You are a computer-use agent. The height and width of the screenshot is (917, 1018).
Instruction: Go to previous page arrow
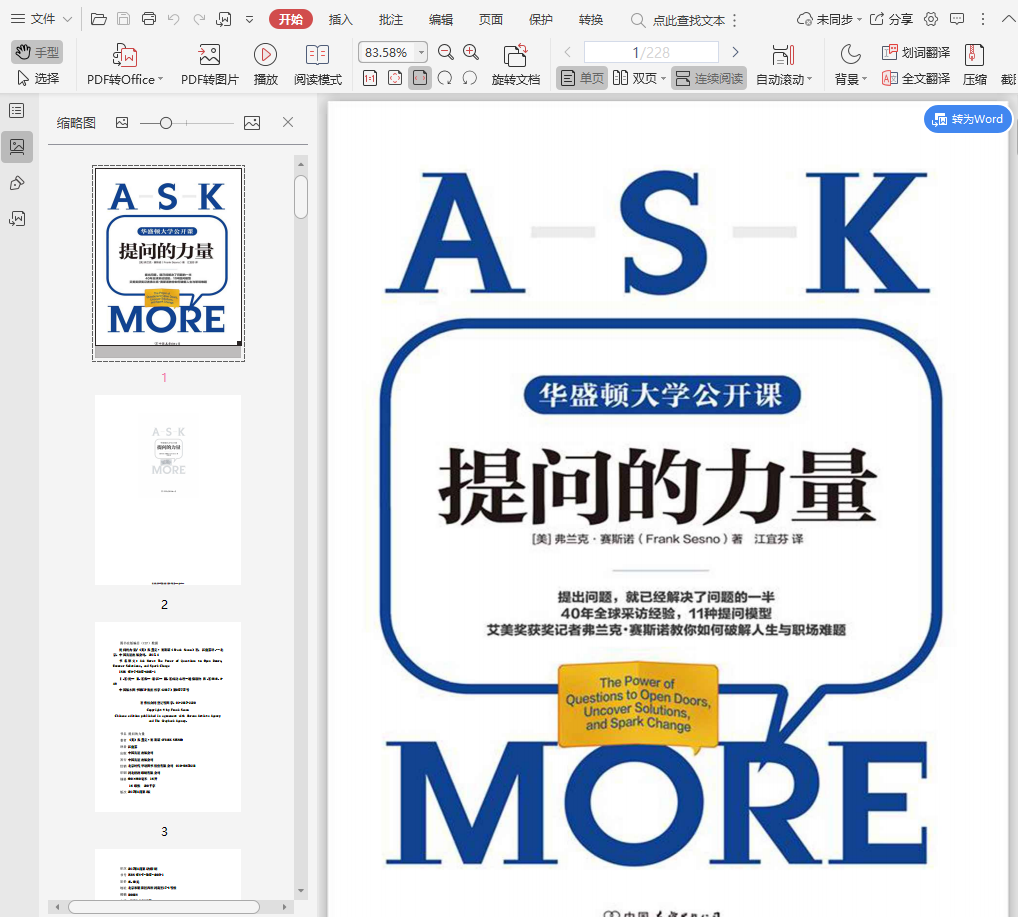[567, 52]
